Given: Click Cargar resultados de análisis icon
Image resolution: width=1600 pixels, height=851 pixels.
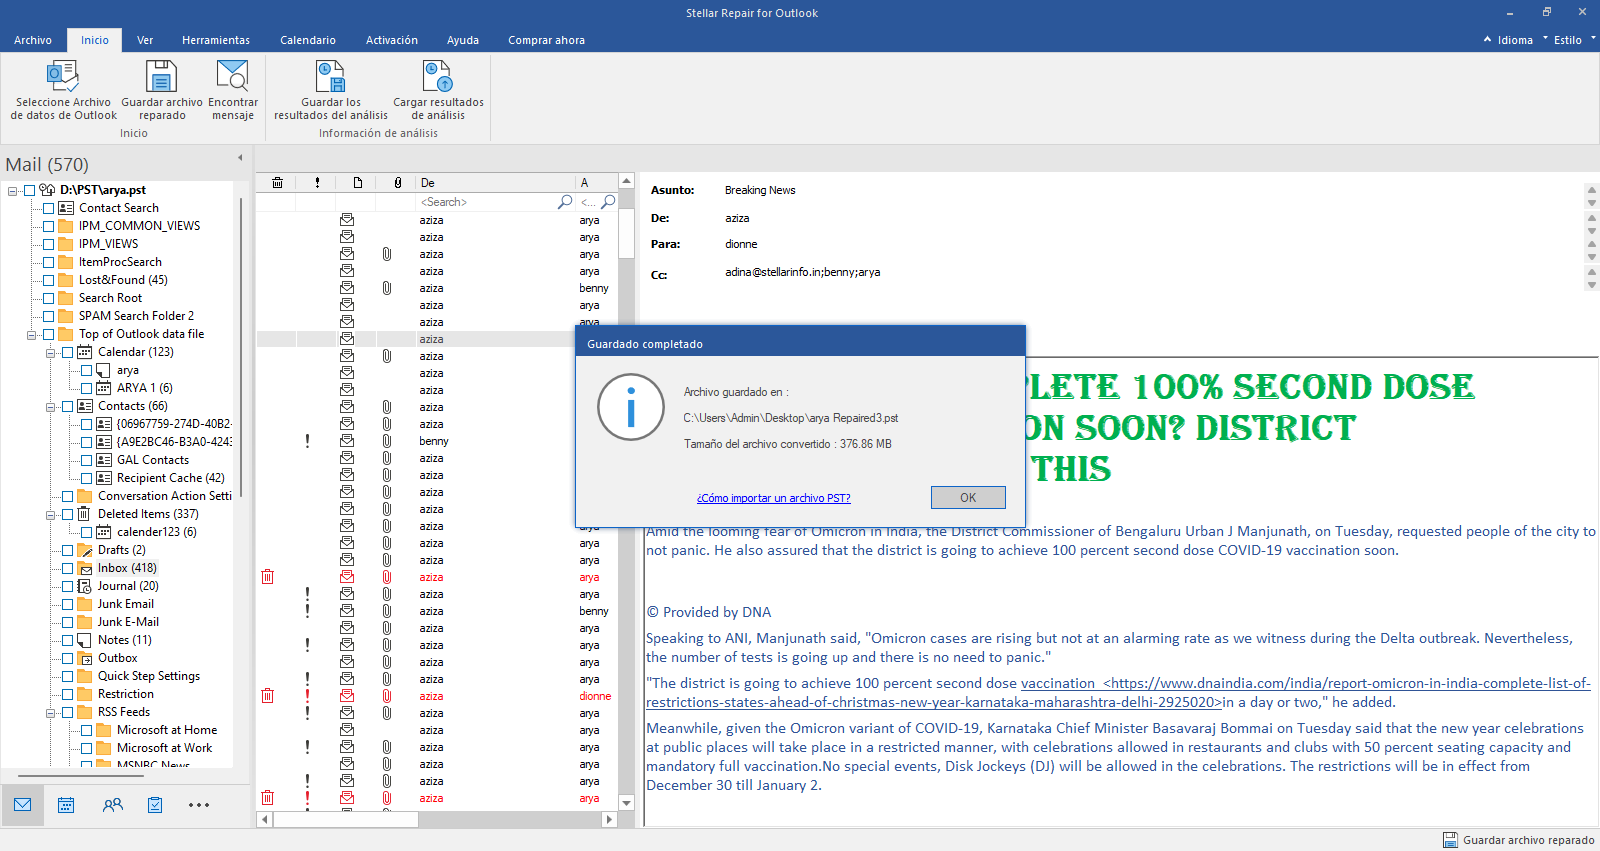Looking at the screenshot, I should (437, 76).
